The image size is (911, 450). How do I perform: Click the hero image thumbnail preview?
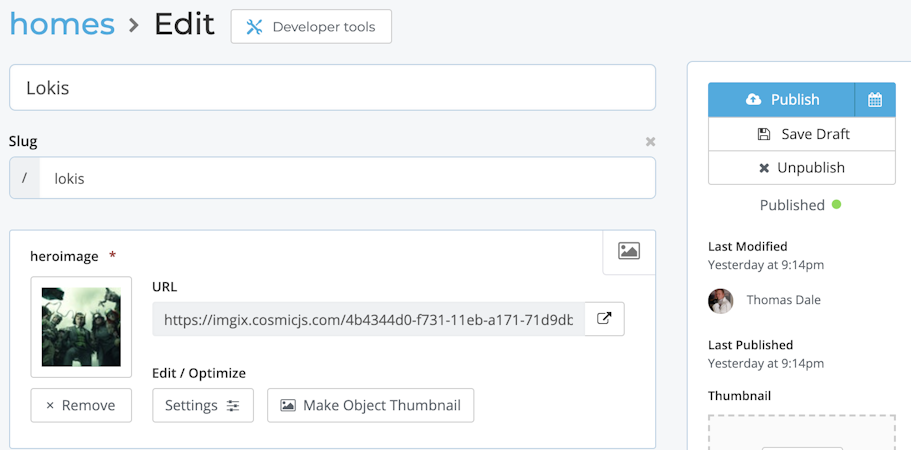(81, 327)
